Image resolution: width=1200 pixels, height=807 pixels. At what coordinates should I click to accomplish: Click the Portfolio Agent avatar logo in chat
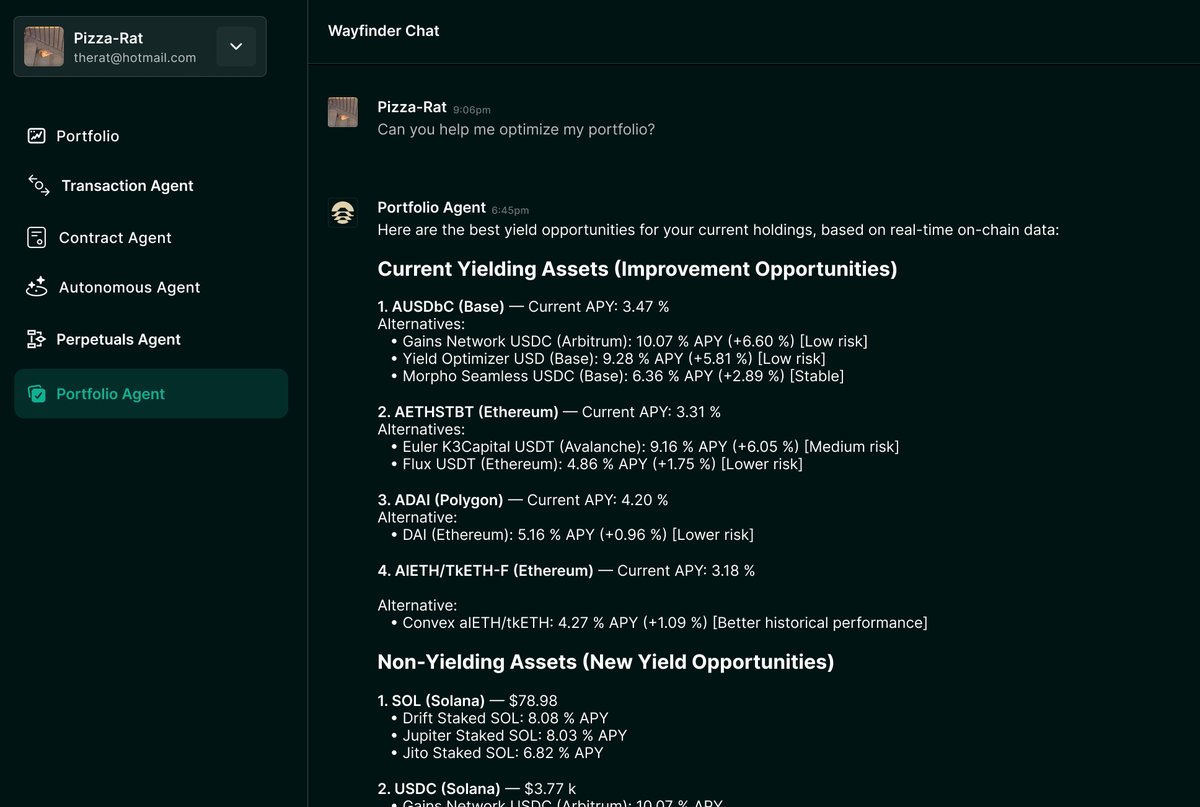point(343,213)
